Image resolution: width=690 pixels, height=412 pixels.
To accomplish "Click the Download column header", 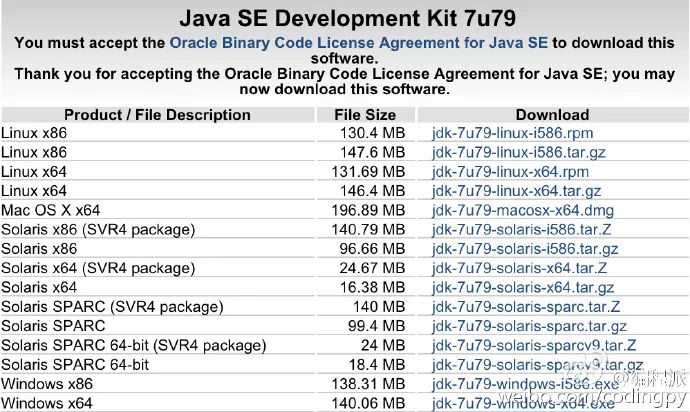I will pos(552,115).
